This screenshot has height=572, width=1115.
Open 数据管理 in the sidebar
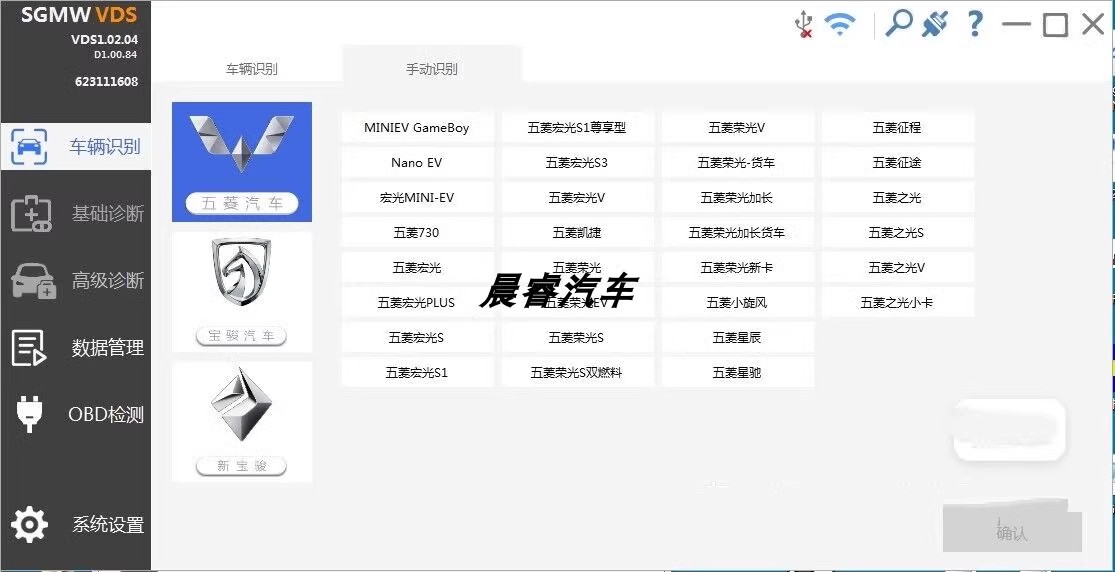(x=75, y=348)
